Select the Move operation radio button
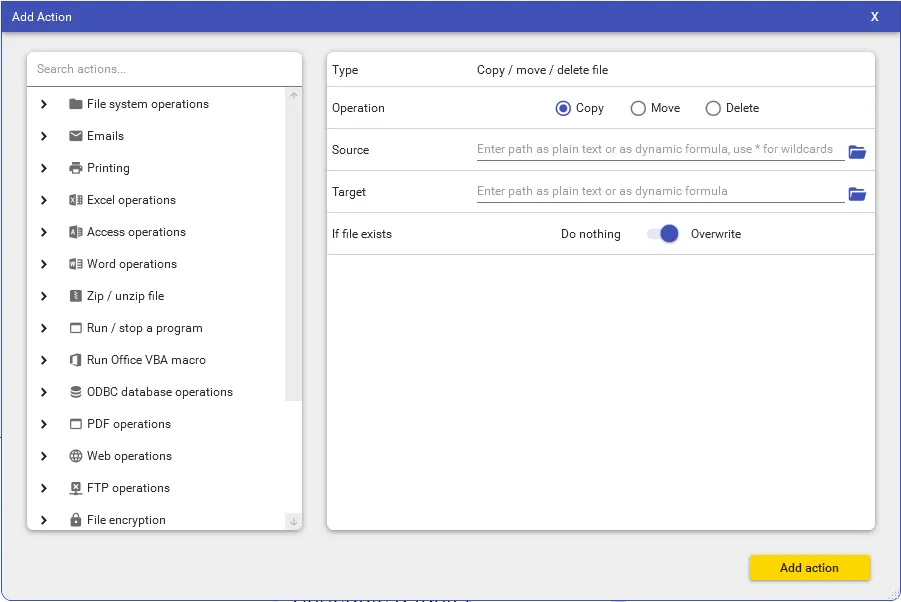 pyautogui.click(x=638, y=108)
